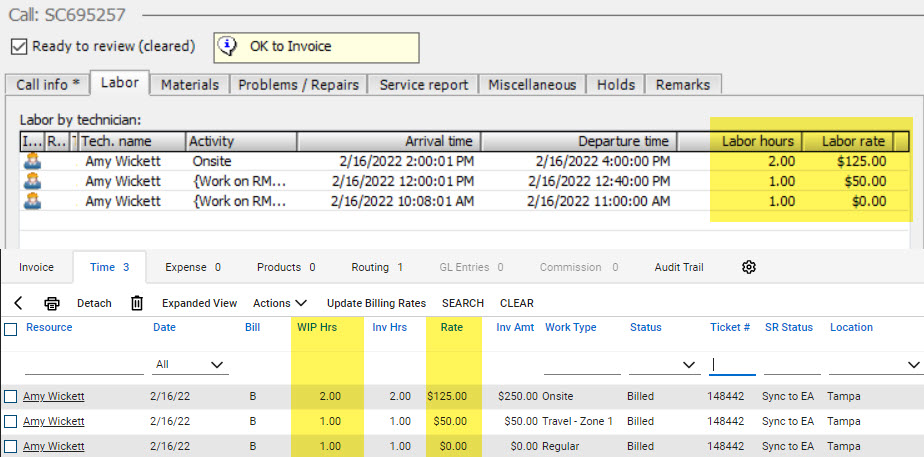
Task: Click Update Billing Rates button
Action: [x=377, y=303]
